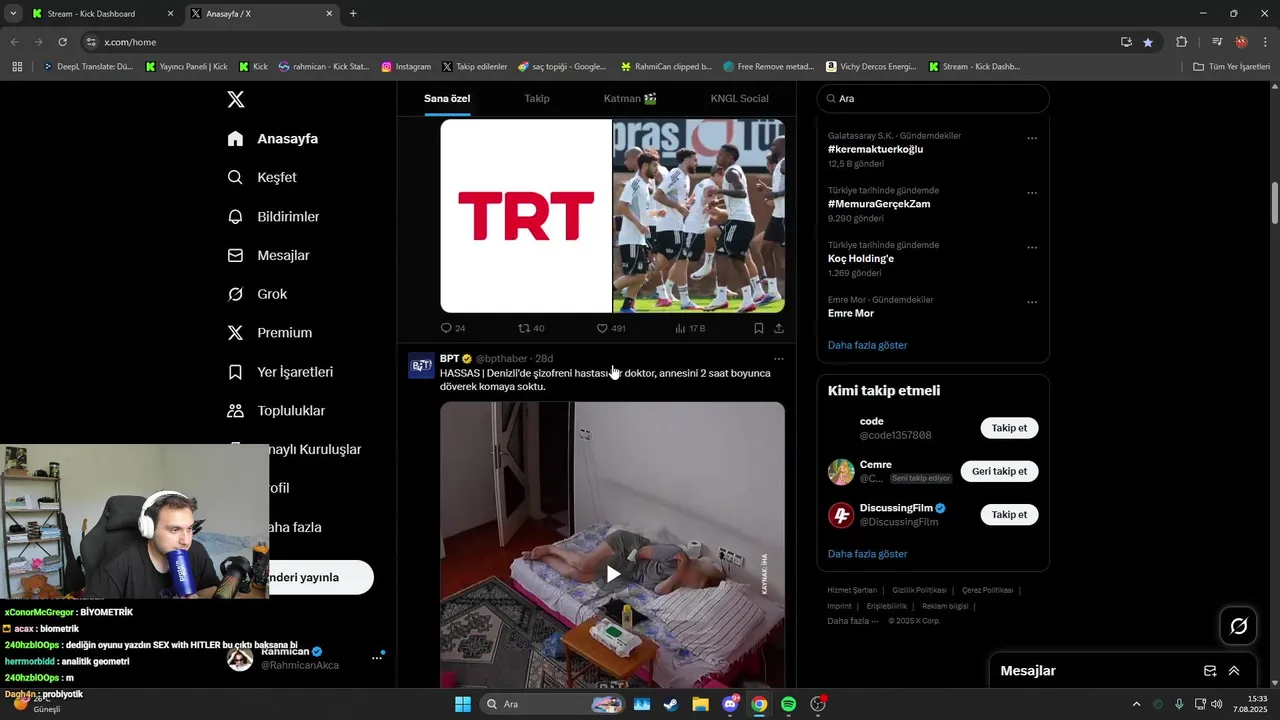The width and height of the screenshot is (1280, 720).
Task: Open new browser tab
Action: 353,14
